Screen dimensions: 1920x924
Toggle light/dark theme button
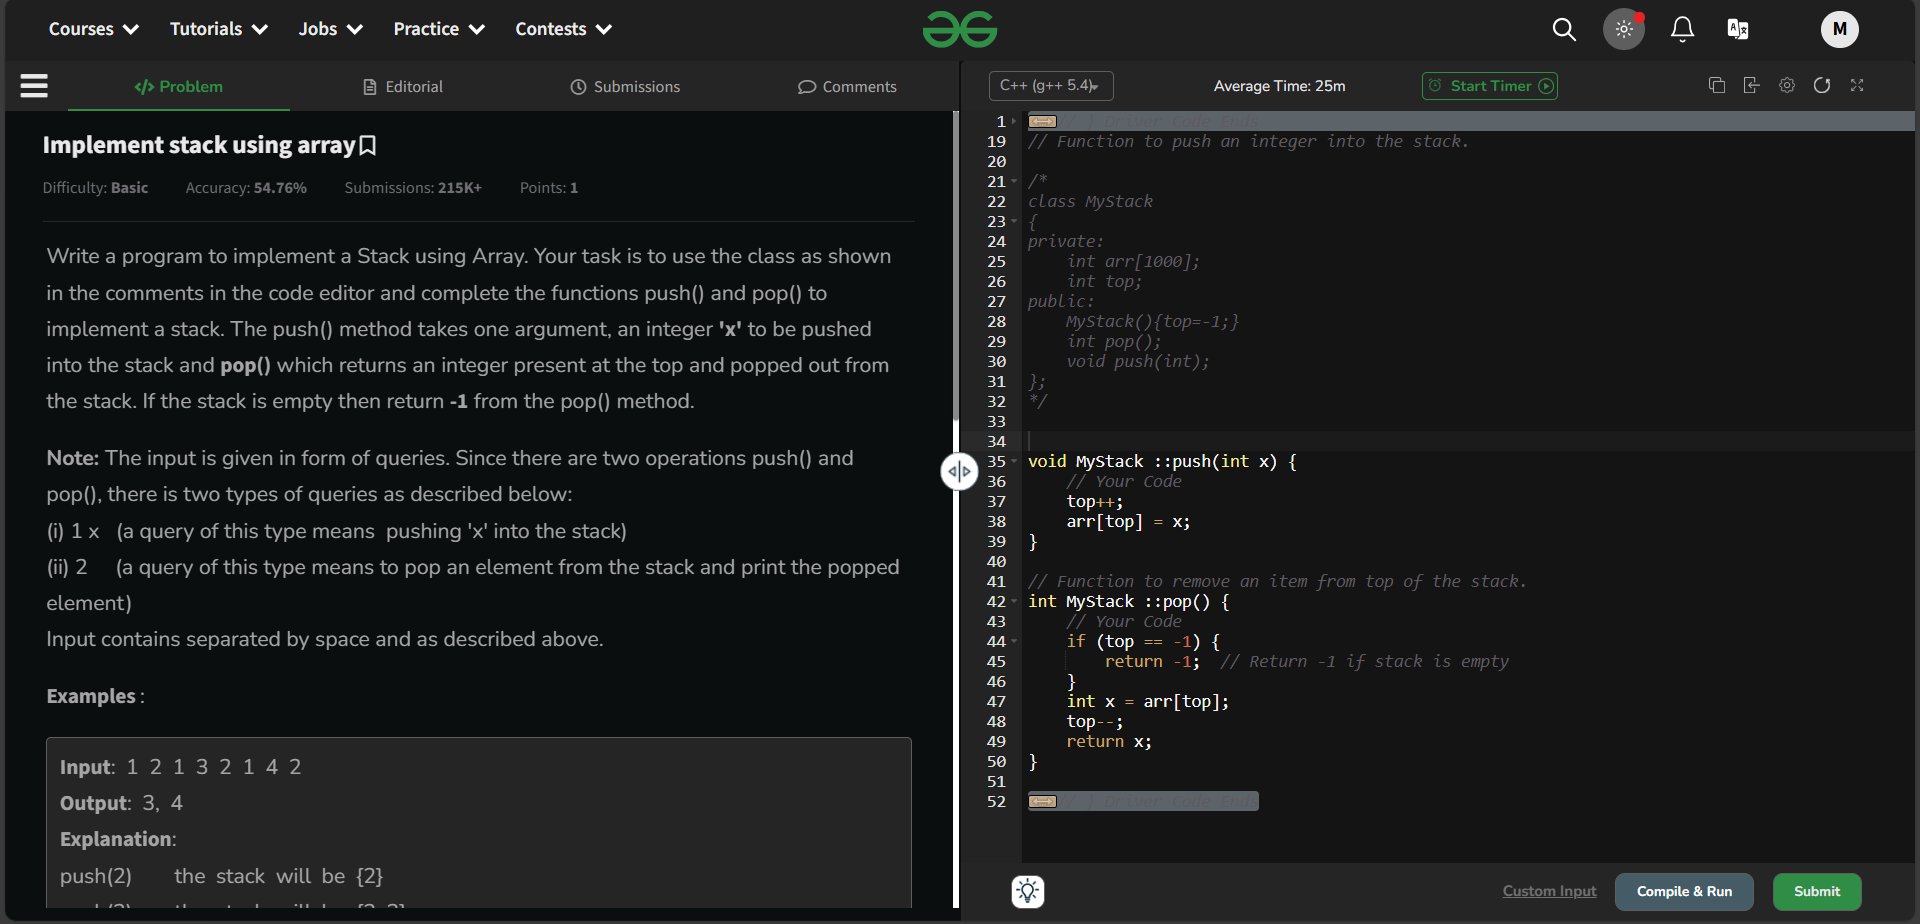1624,30
